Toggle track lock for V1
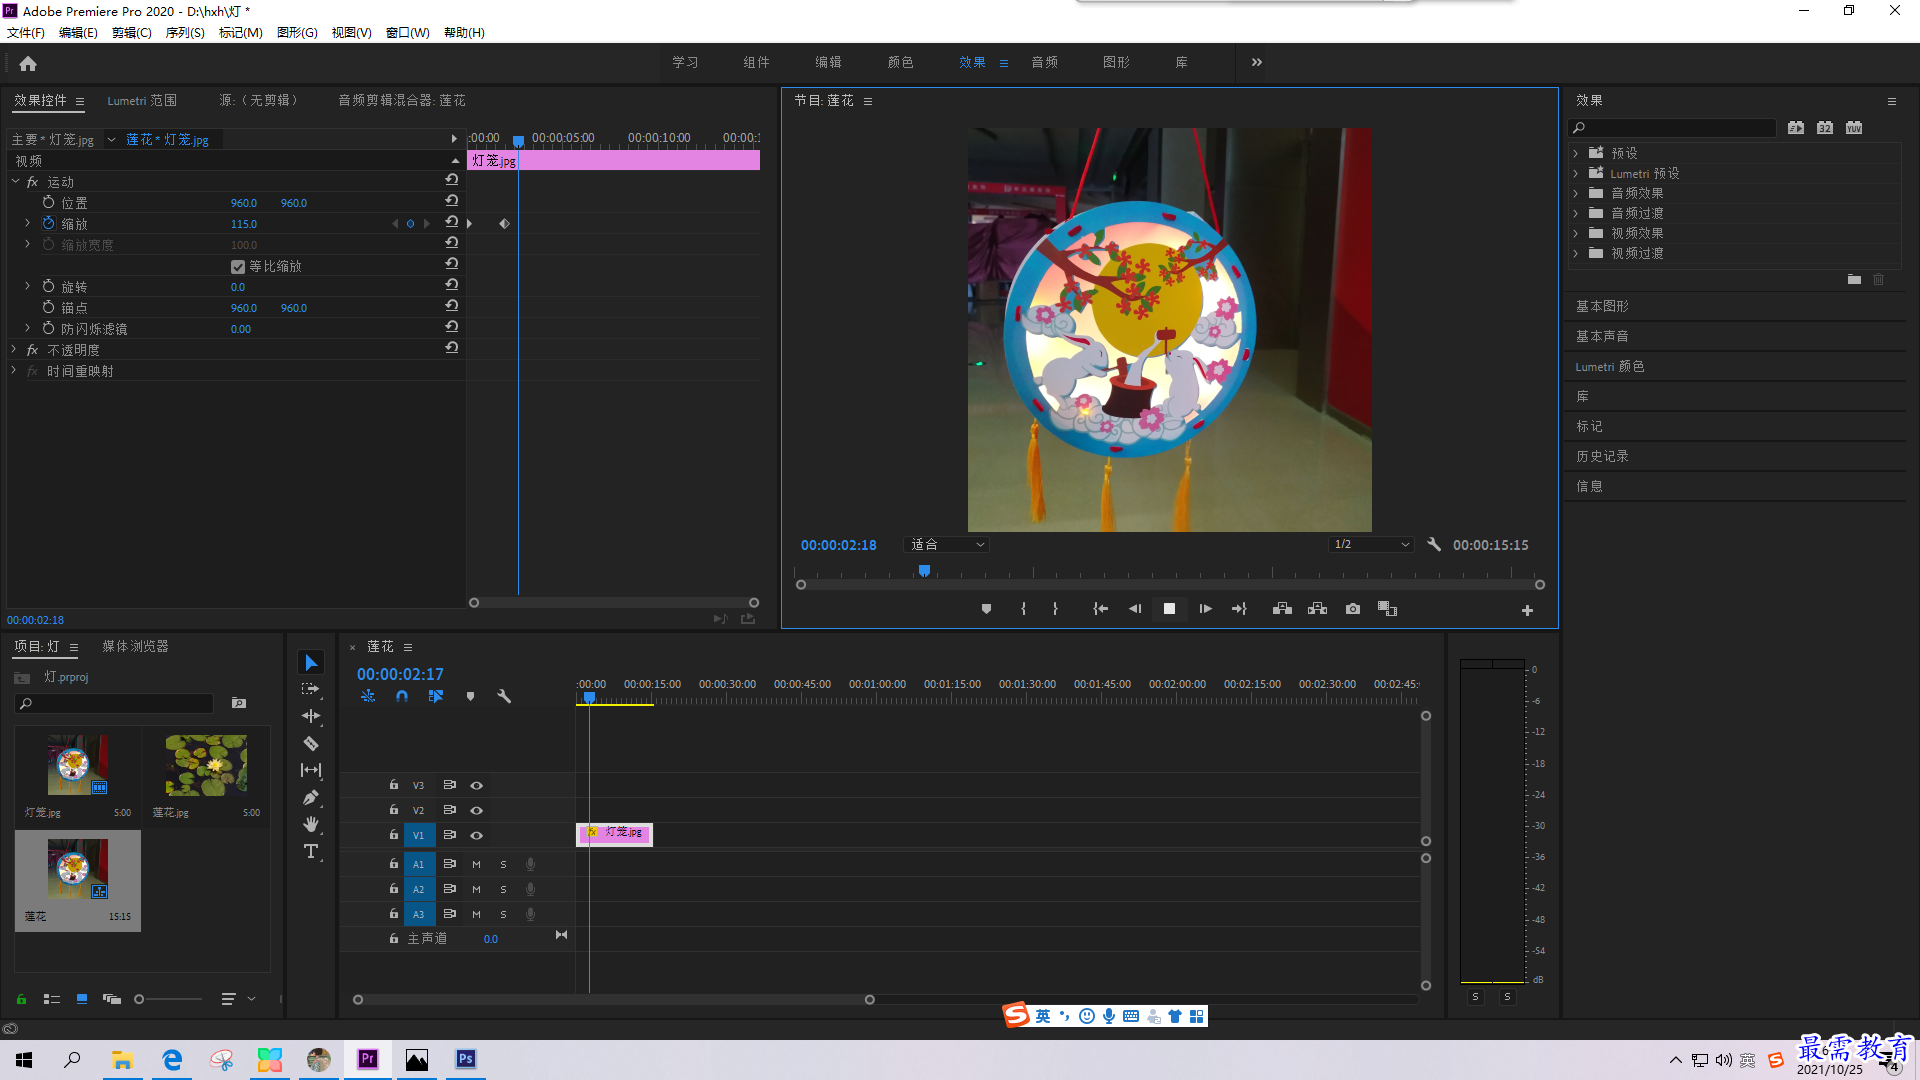 [x=394, y=835]
